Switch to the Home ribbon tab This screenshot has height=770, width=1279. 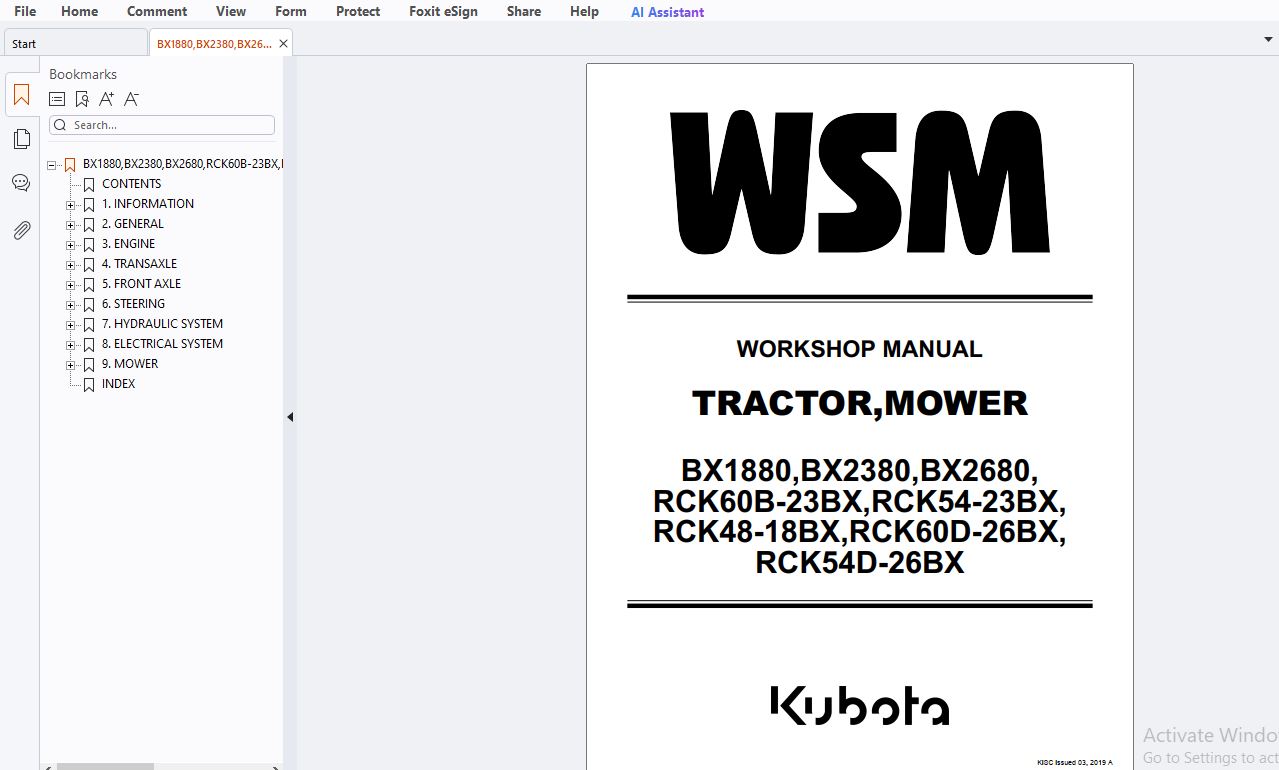pos(79,11)
